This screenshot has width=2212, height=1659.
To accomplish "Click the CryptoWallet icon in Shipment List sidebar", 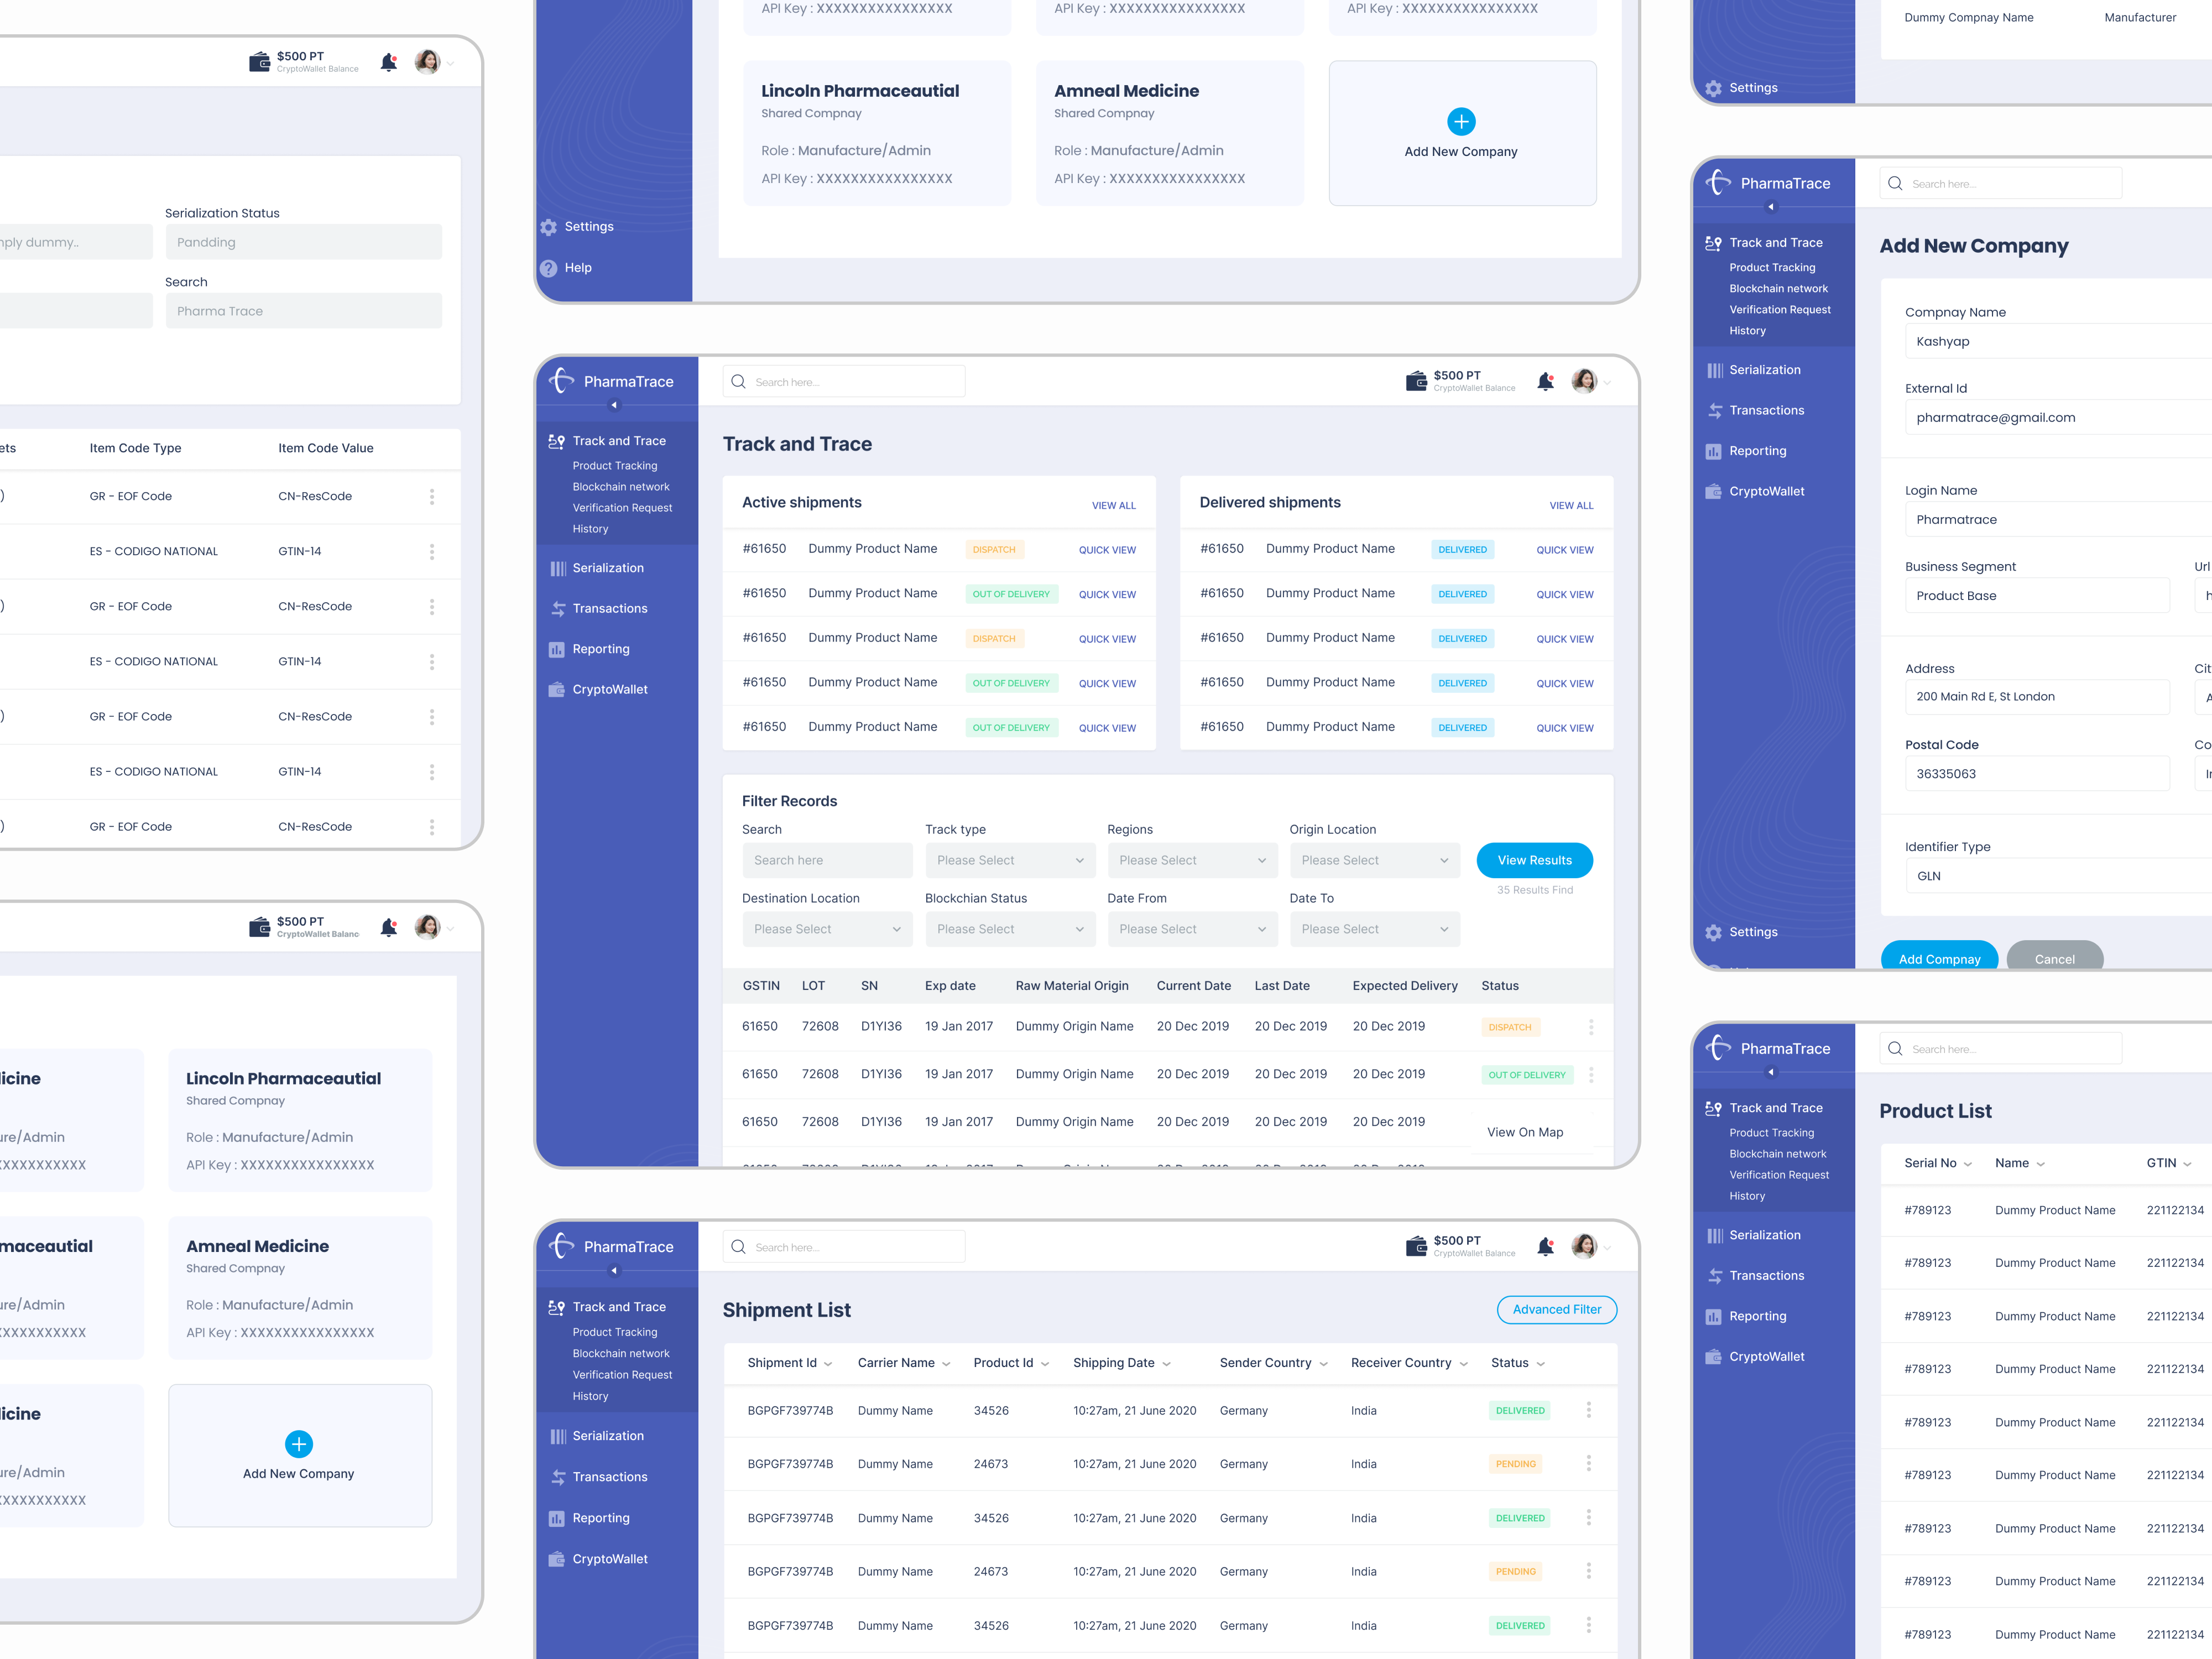I will 557,1559.
